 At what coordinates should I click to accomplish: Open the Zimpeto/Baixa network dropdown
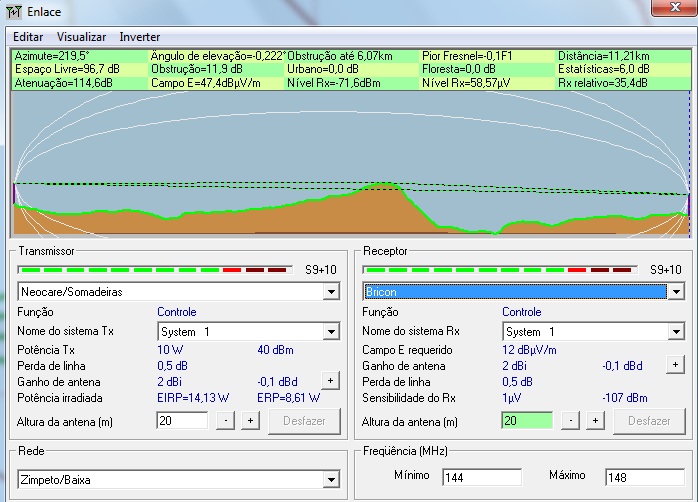(x=331, y=480)
